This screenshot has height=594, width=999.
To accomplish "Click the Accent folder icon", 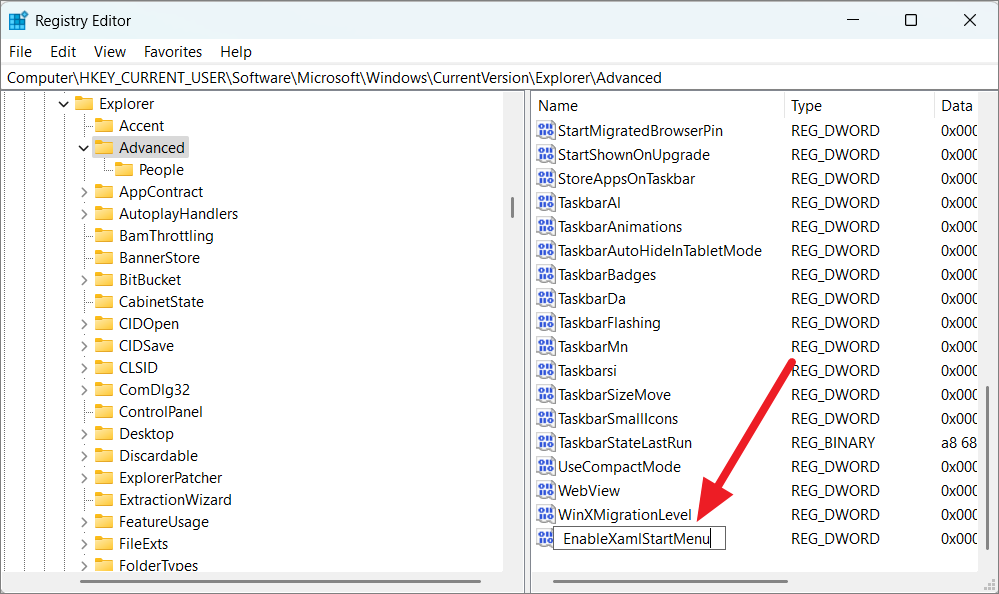I will 104,126.
